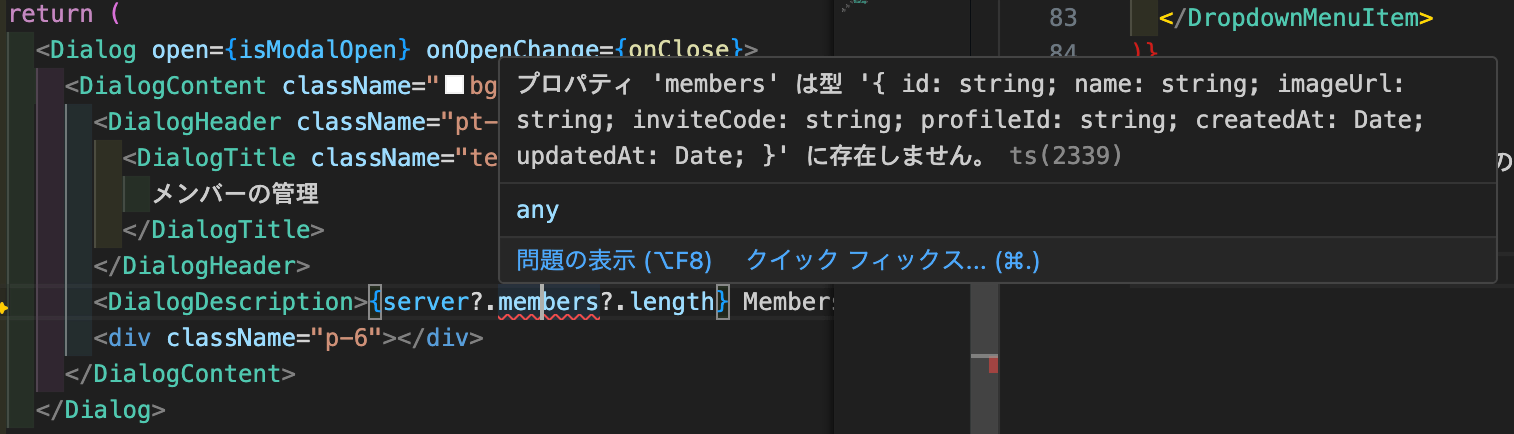Click the editor minimap at top

(x=858, y=8)
